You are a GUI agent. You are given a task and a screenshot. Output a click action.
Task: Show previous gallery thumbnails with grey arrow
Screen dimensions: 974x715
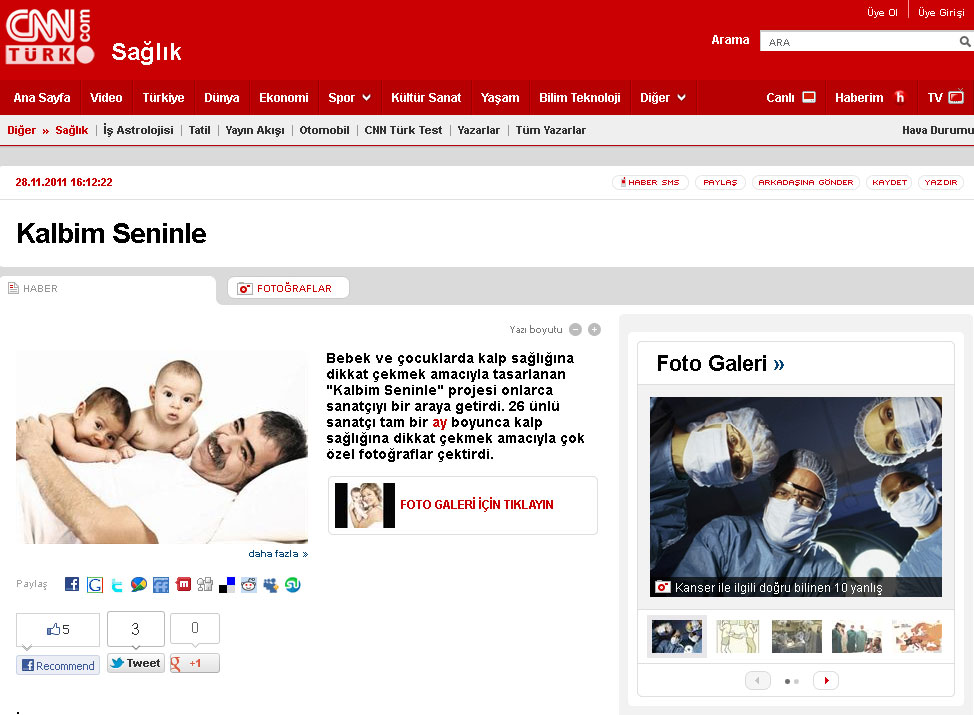(x=758, y=681)
